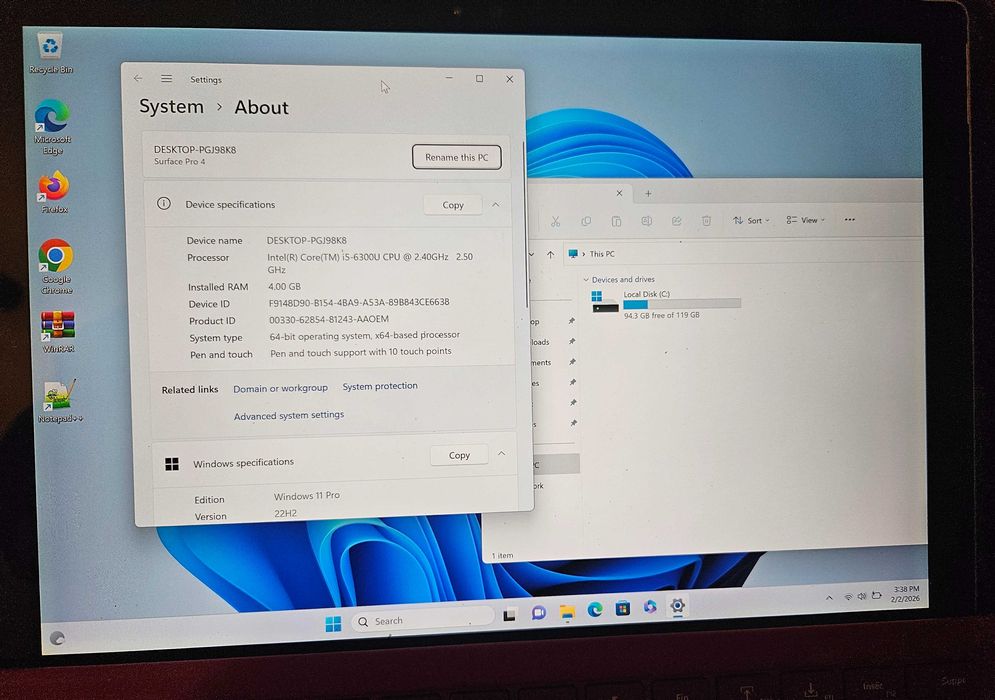Launch the Notepad++ desktop shortcut
The width and height of the screenshot is (995, 700).
tap(60, 401)
